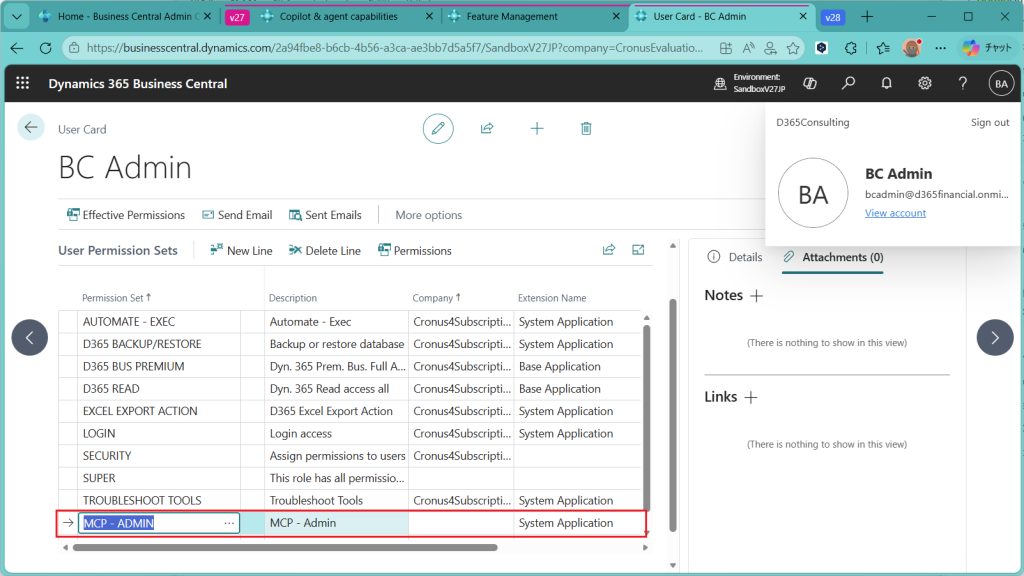The height and width of the screenshot is (576, 1024).
Task: Go back using the back arrow
Action: [31, 127]
